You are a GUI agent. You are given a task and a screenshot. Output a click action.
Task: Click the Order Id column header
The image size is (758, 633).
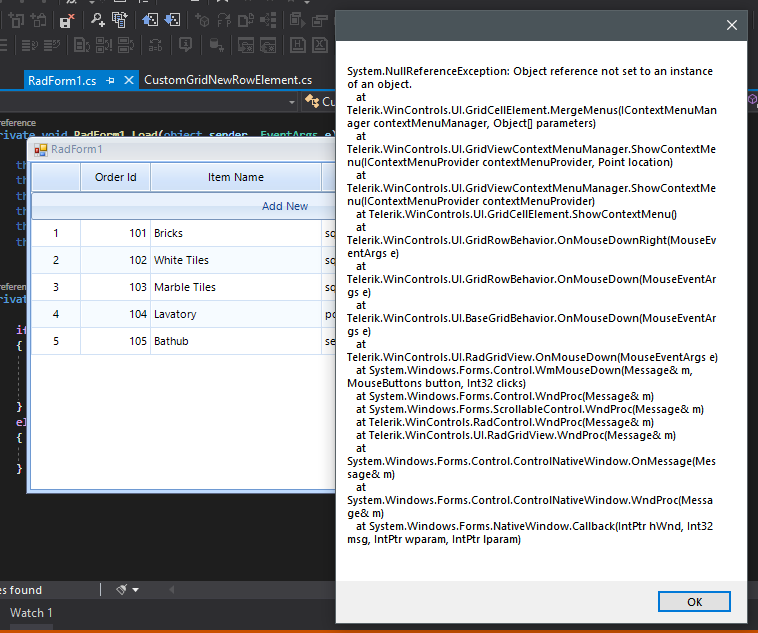point(116,177)
